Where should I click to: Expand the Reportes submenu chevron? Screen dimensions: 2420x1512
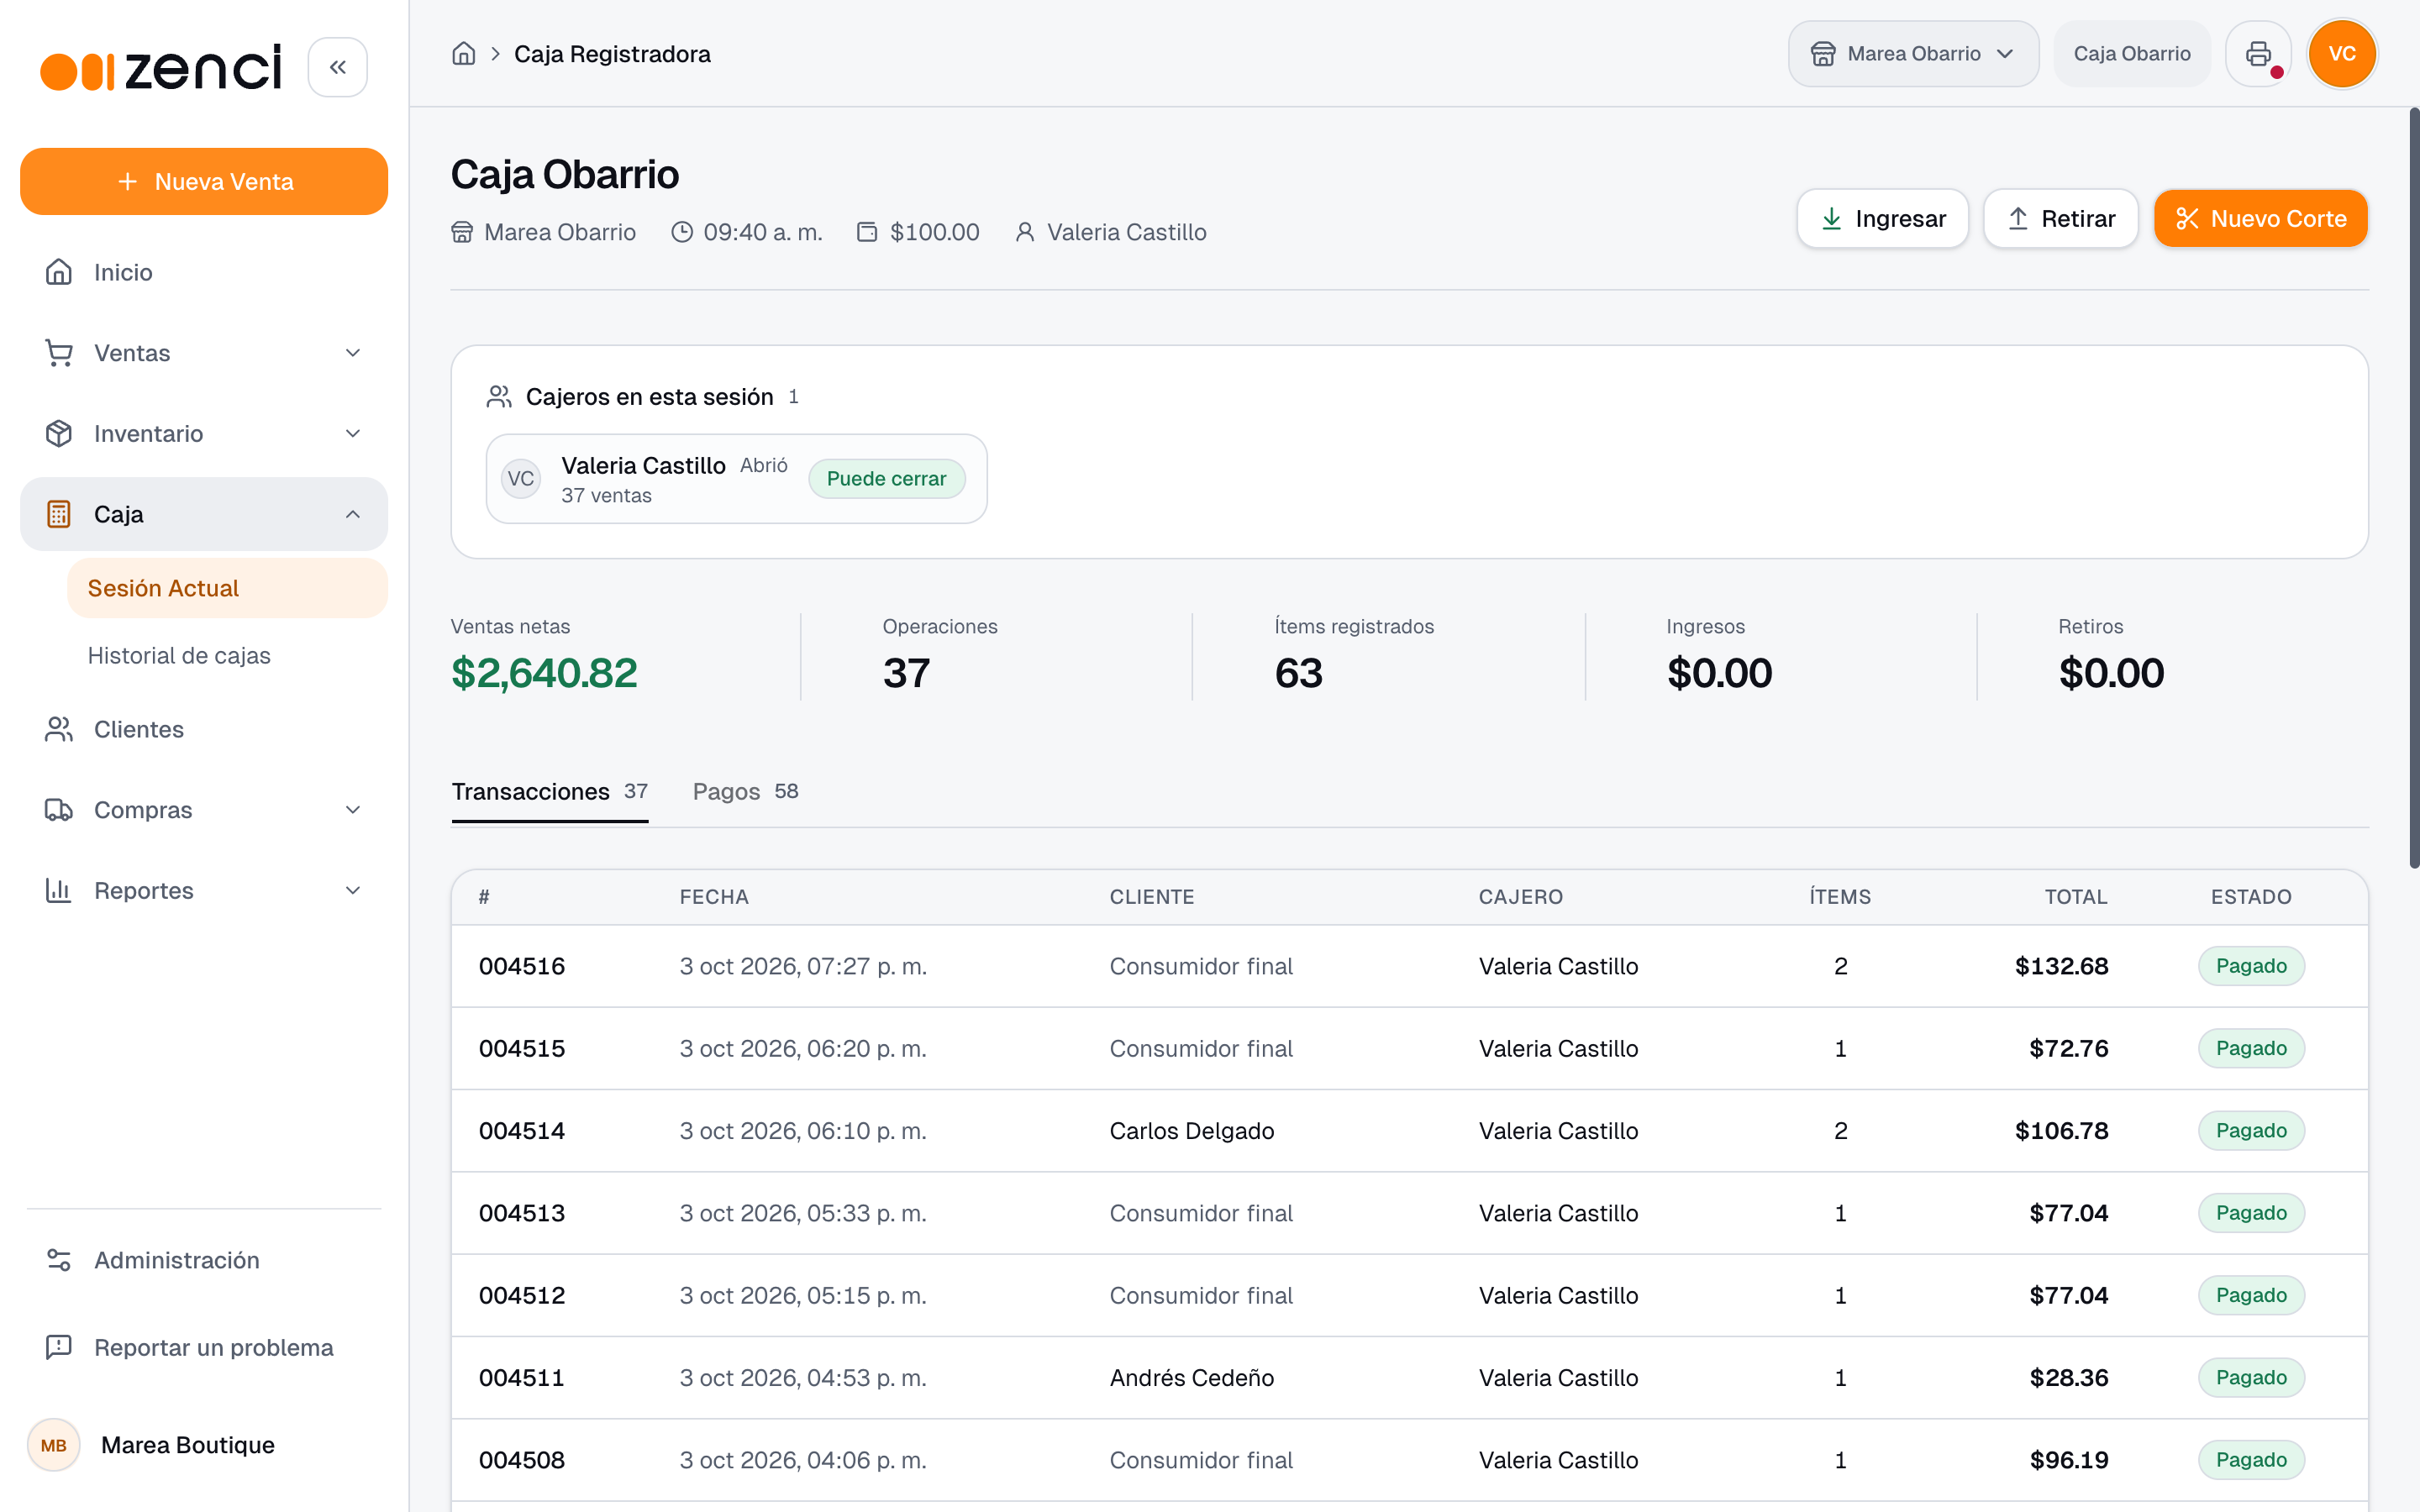tap(353, 890)
